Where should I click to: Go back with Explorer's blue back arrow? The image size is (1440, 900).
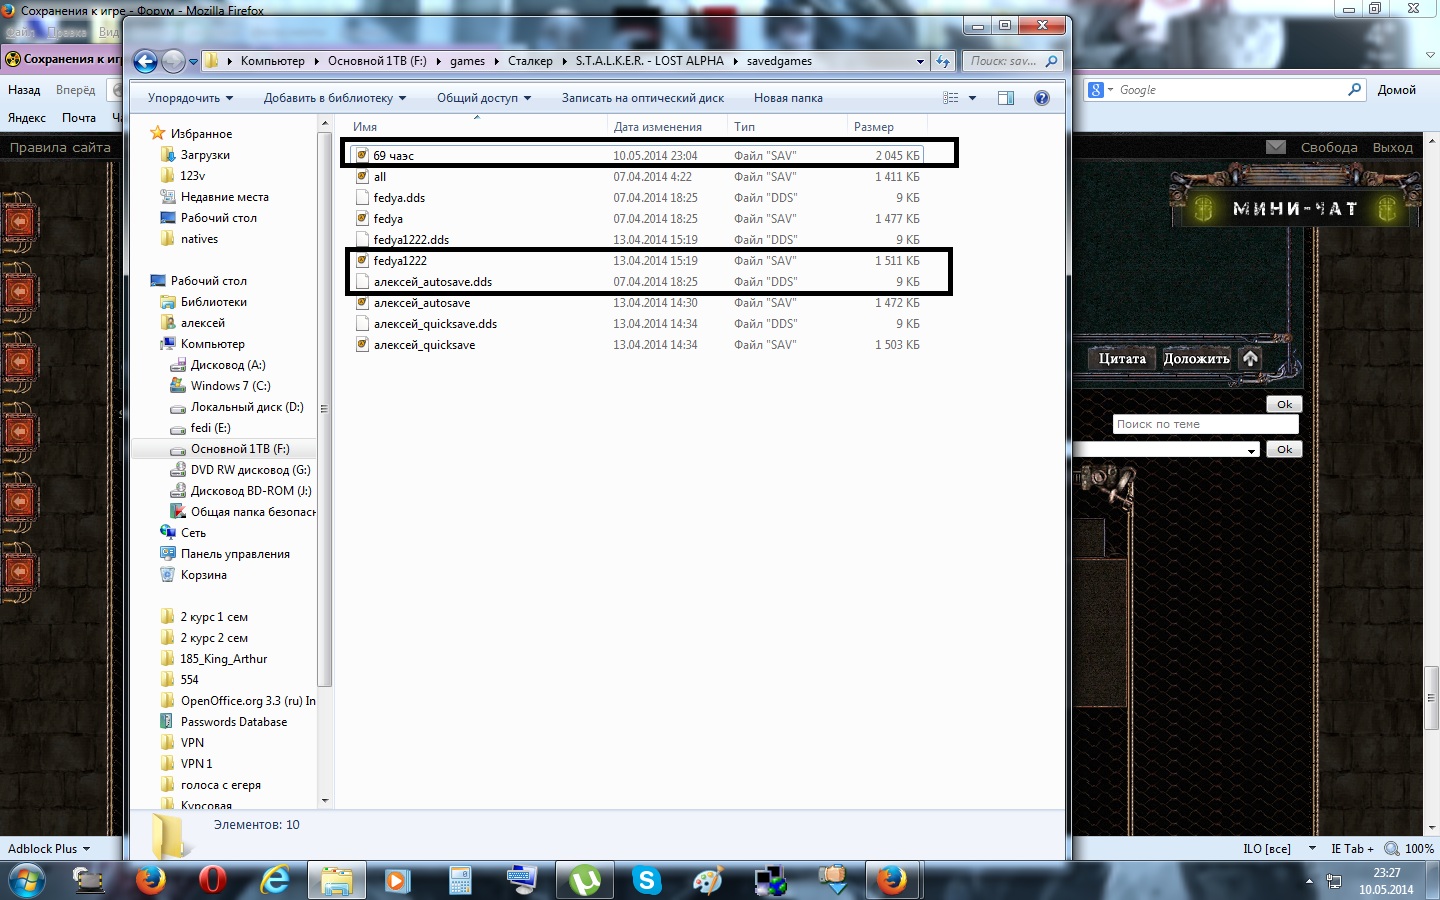[145, 61]
